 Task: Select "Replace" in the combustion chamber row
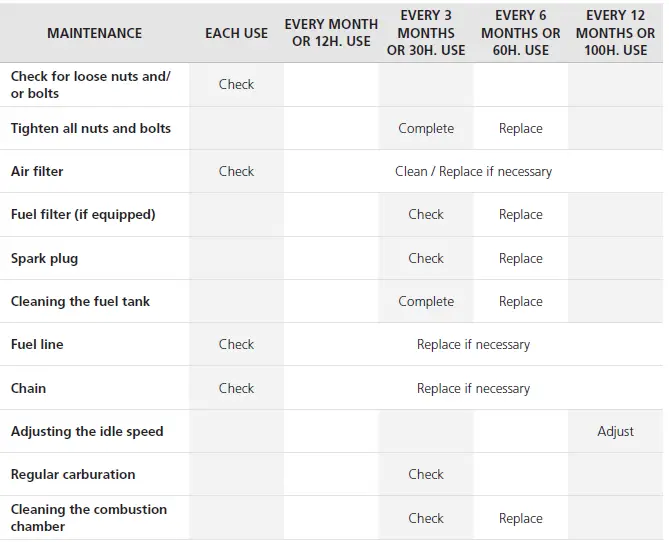point(521,518)
